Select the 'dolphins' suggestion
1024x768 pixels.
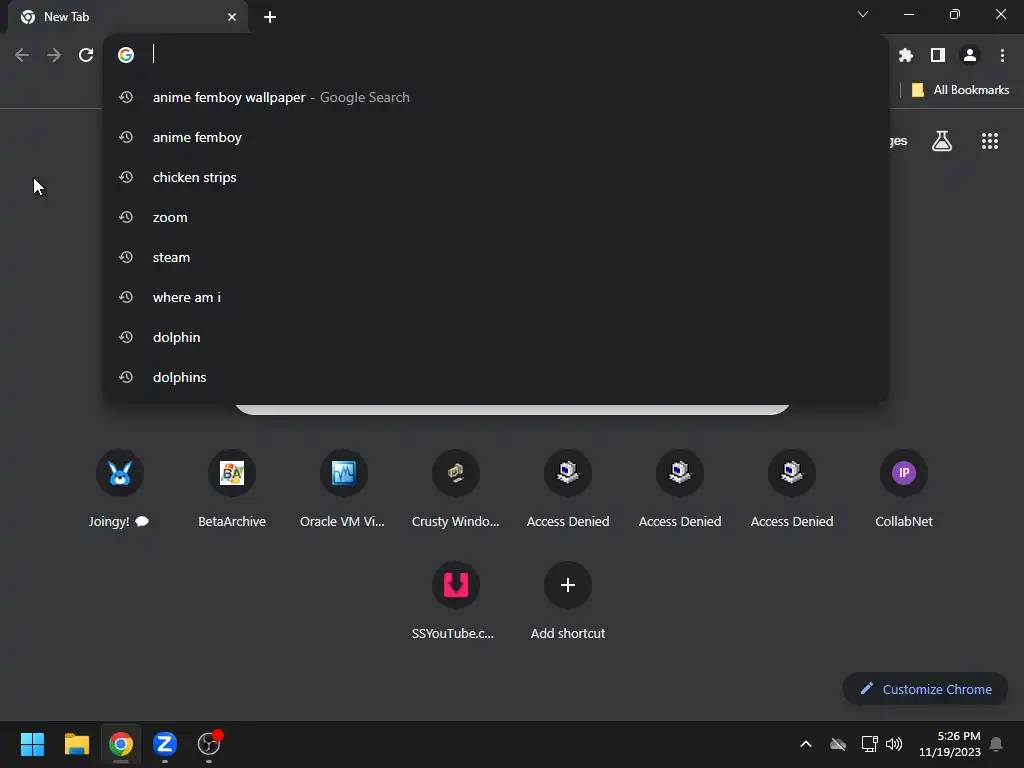[496, 377]
